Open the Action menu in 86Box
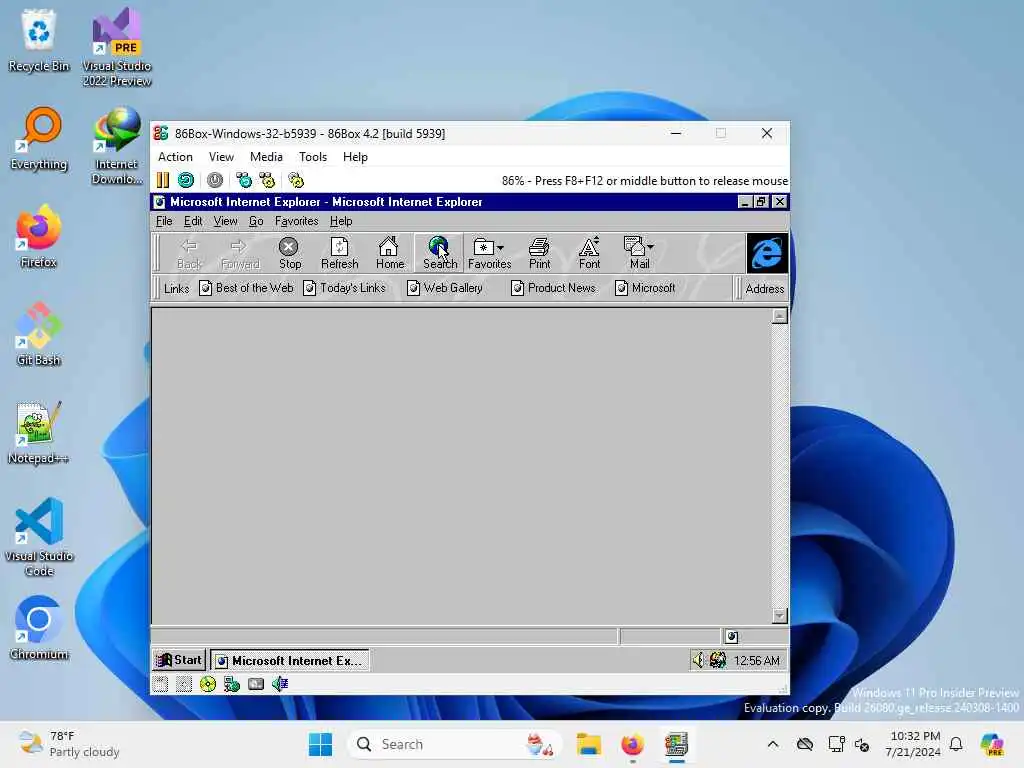Viewport: 1024px width, 768px height. [x=175, y=157]
